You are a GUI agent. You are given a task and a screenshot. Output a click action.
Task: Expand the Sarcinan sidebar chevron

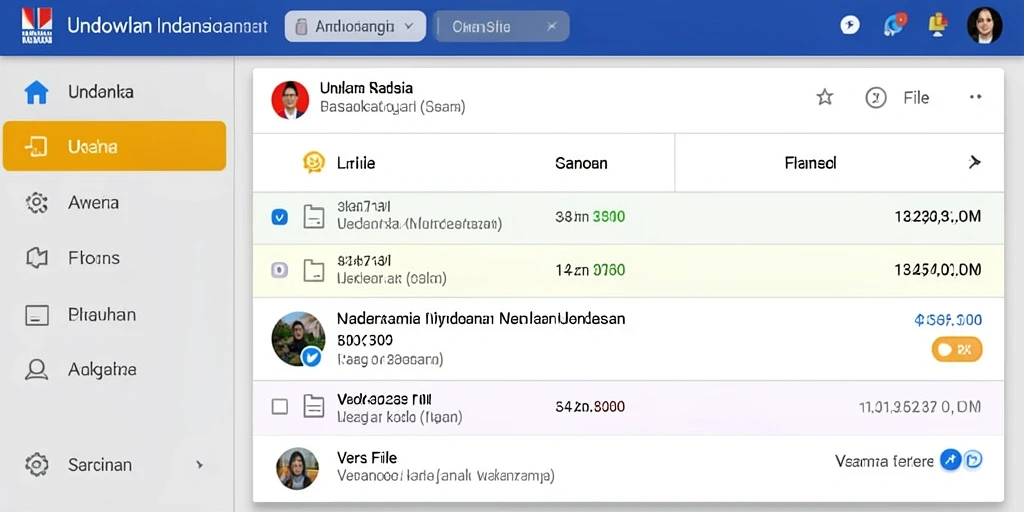point(199,465)
